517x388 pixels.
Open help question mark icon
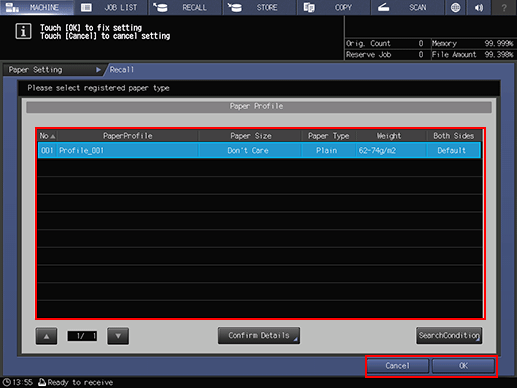[x=504, y=7]
